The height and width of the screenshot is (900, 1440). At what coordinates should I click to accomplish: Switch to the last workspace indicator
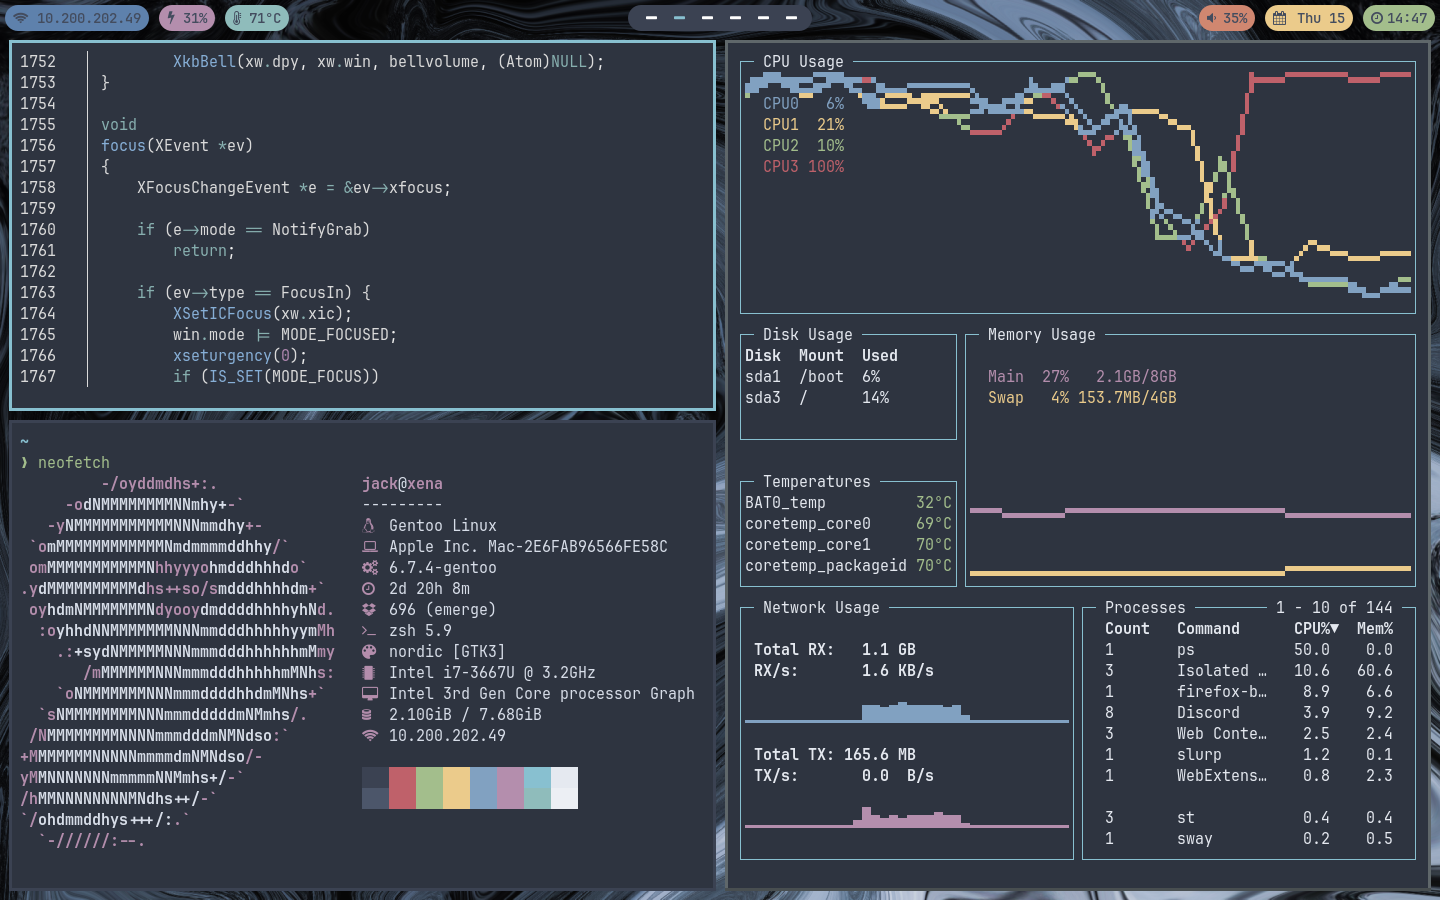click(x=791, y=18)
